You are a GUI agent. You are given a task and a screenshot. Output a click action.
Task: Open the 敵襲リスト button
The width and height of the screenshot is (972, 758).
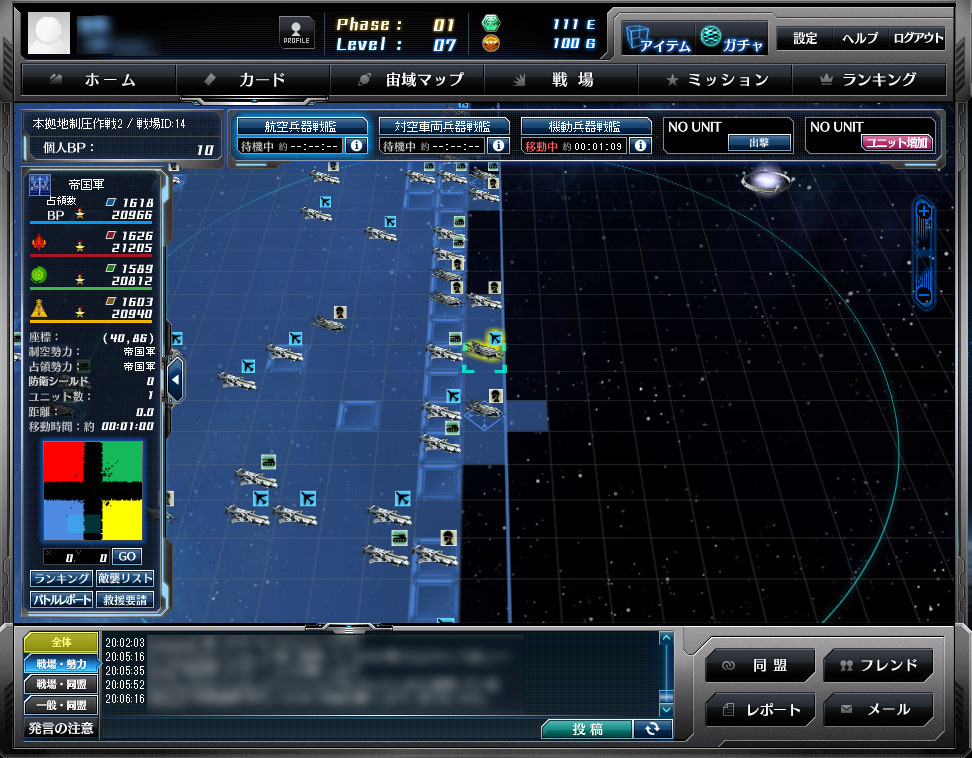click(x=125, y=579)
